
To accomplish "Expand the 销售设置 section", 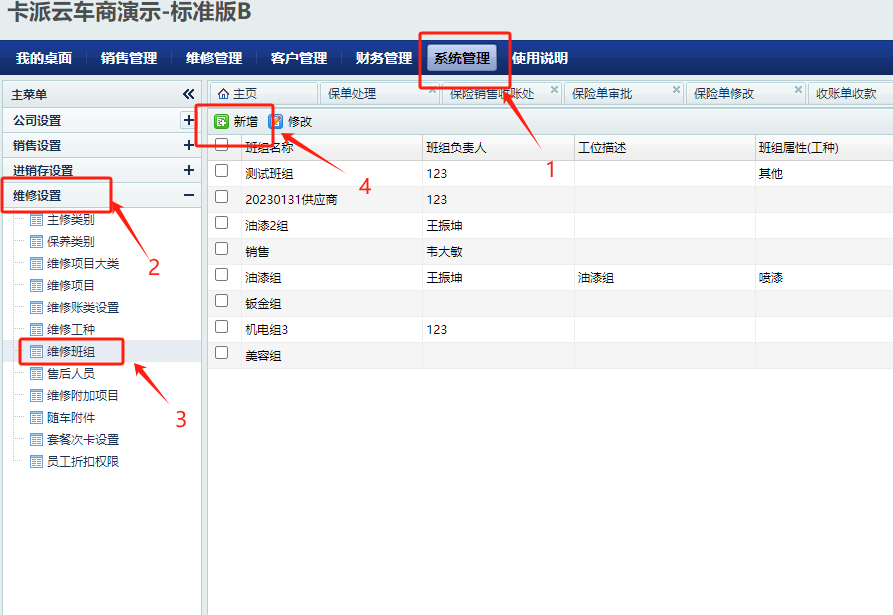I will 188,145.
